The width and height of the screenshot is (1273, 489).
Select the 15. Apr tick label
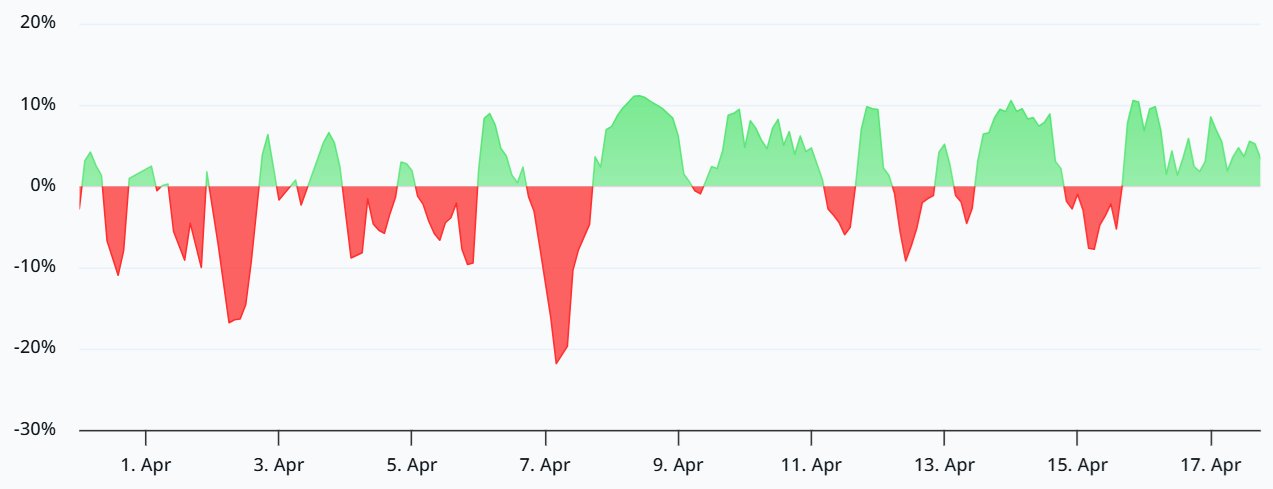point(1077,465)
